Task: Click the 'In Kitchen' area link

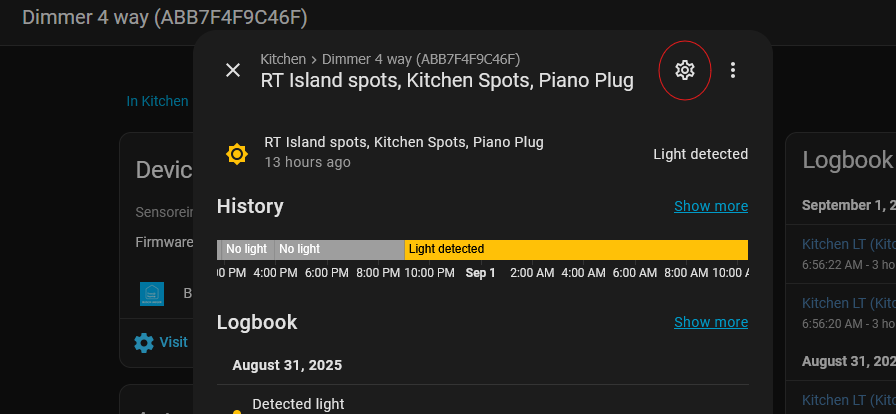Action: tap(157, 101)
